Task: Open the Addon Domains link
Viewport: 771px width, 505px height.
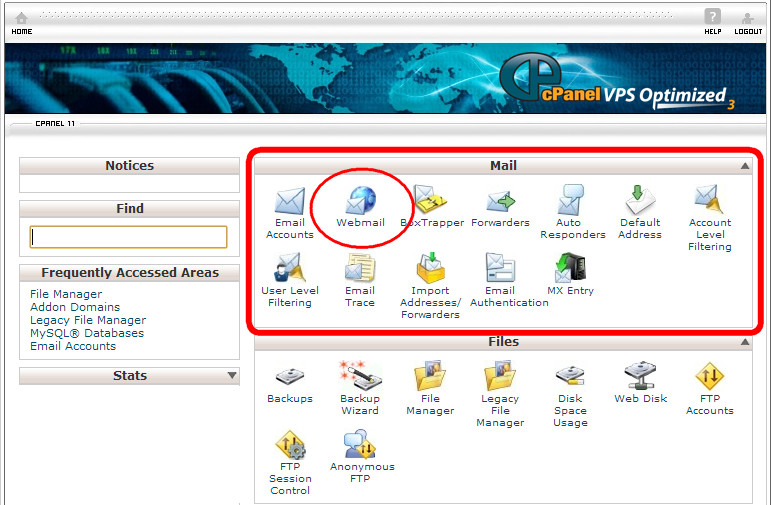Action: tap(75, 307)
